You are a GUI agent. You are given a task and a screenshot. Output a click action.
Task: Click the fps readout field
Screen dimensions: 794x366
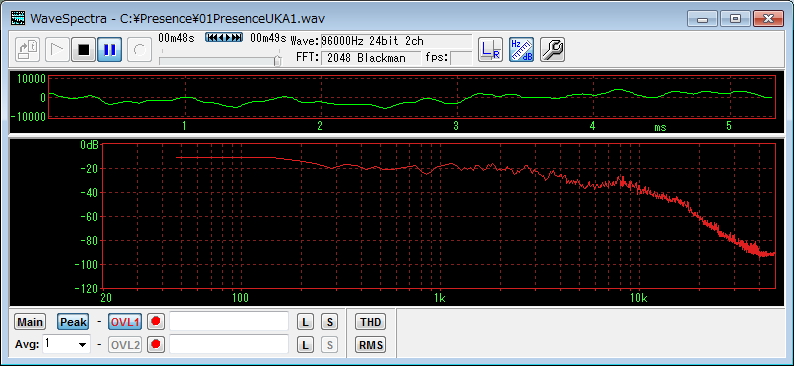tap(461, 58)
